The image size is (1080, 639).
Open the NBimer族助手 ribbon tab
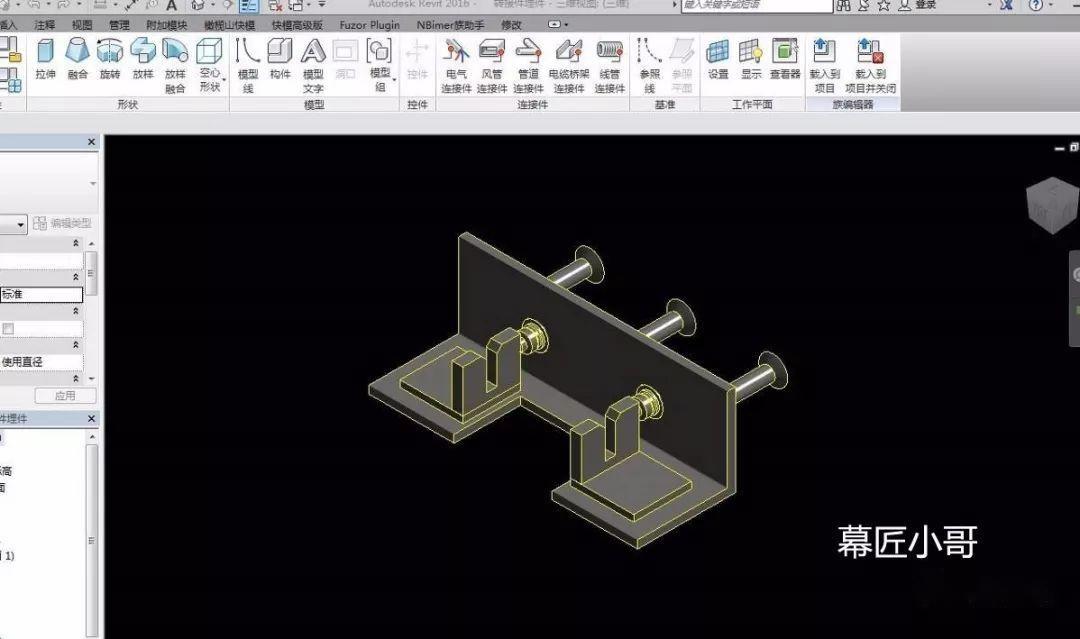point(450,25)
